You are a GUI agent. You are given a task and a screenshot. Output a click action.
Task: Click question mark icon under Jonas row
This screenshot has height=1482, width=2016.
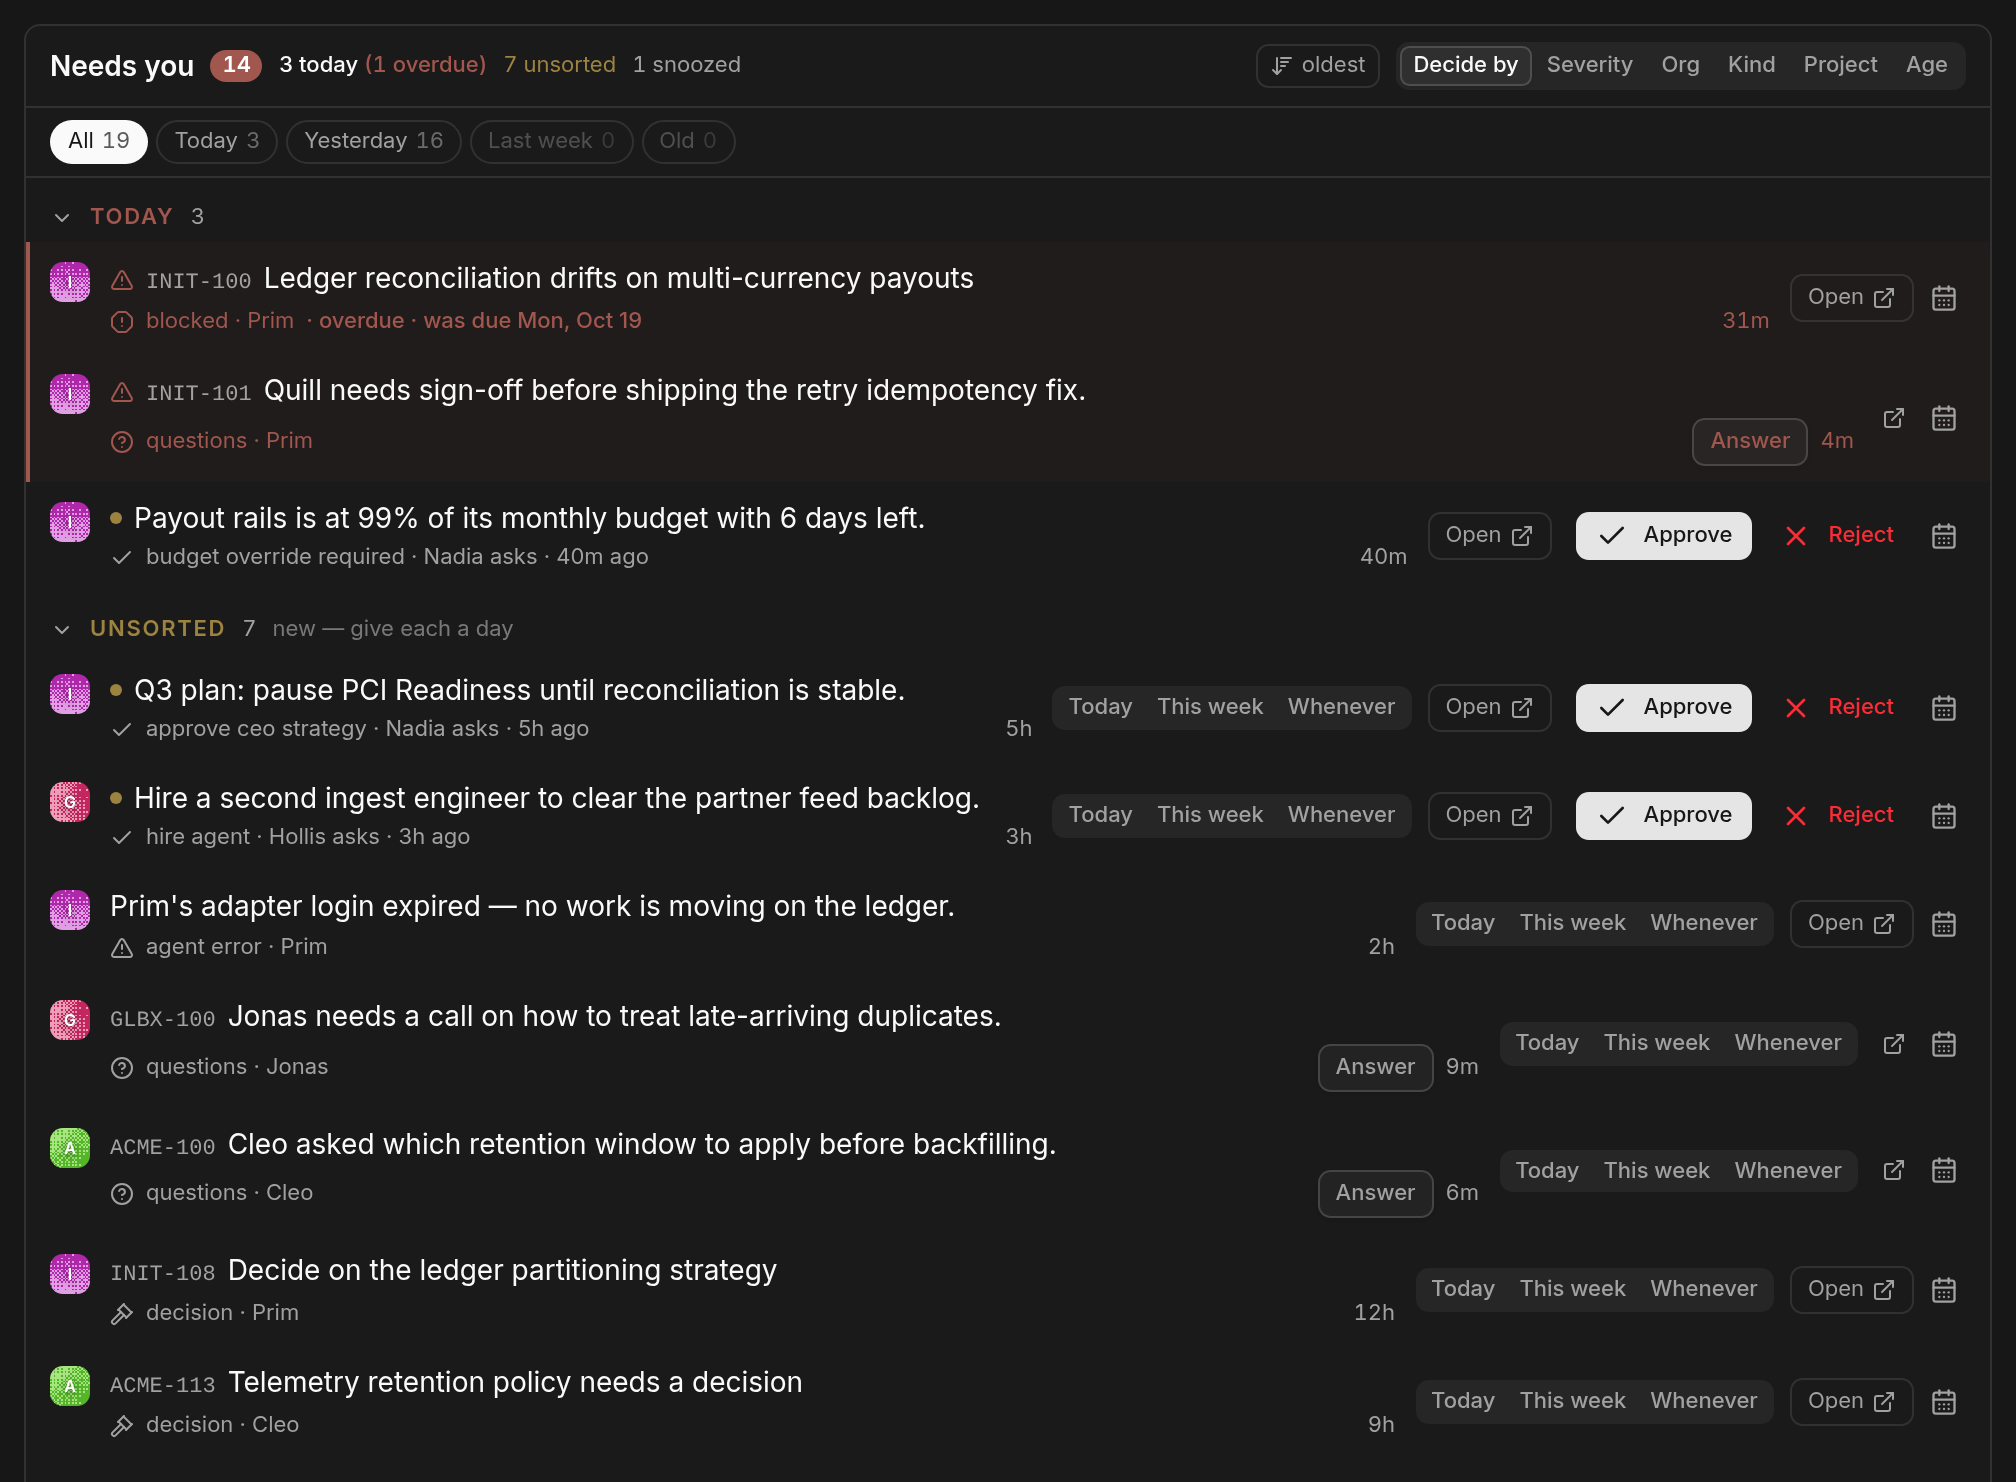tap(122, 1068)
